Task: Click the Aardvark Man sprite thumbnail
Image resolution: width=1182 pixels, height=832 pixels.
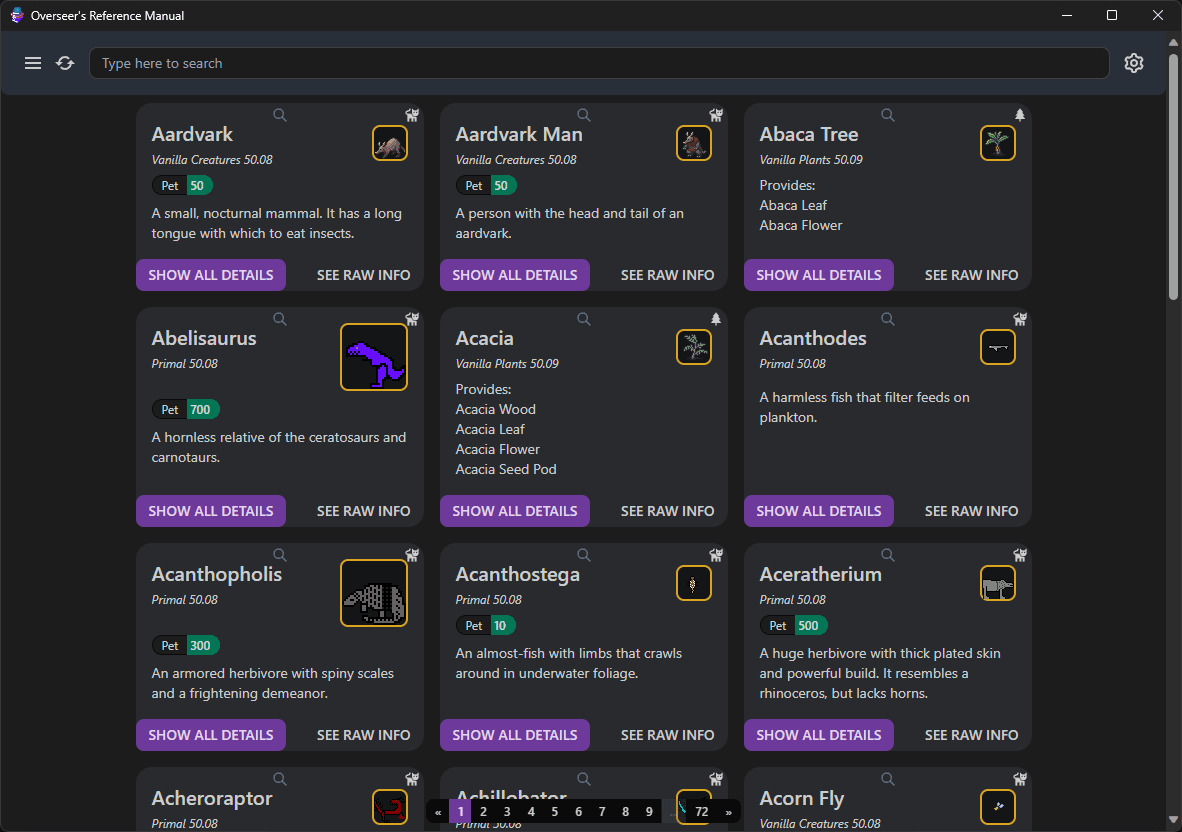Action: (694, 143)
